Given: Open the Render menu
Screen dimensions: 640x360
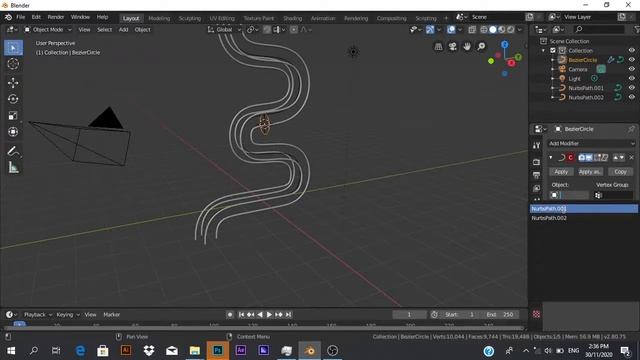Looking at the screenshot, I should [x=56, y=17].
